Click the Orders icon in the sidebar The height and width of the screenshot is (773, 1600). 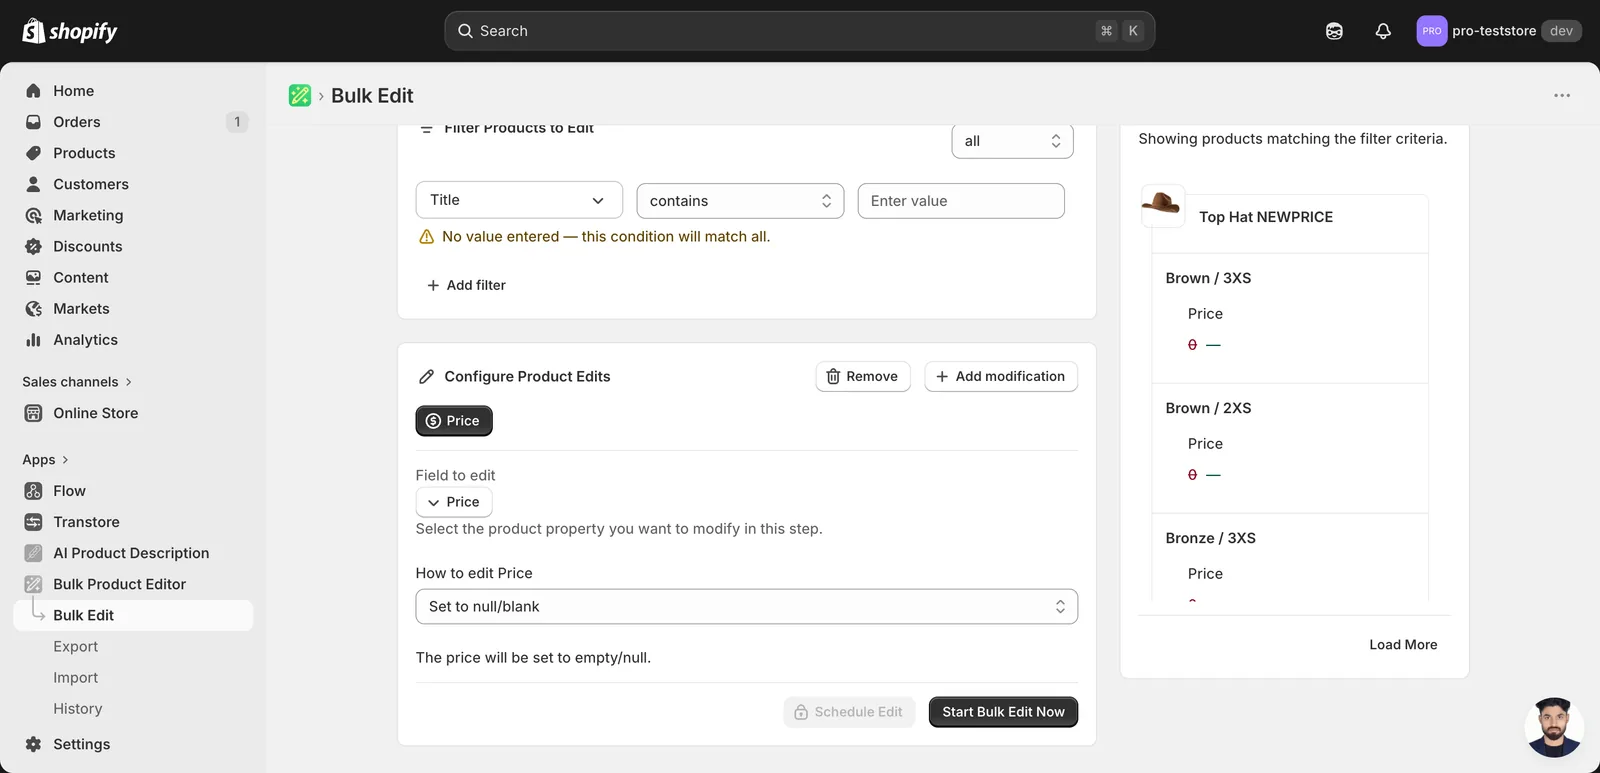33,122
